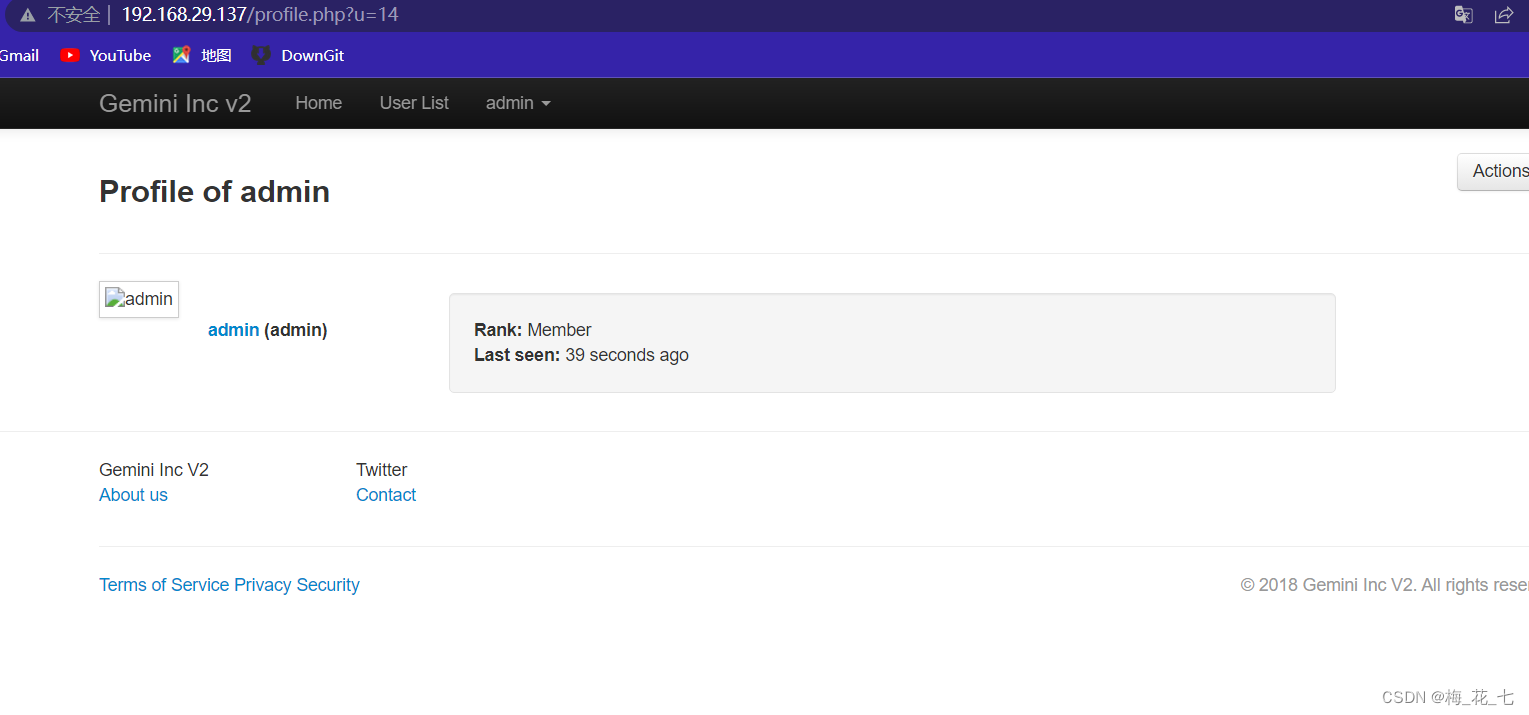Click the Twitter footer label
This screenshot has width=1529, height=715.
point(382,470)
